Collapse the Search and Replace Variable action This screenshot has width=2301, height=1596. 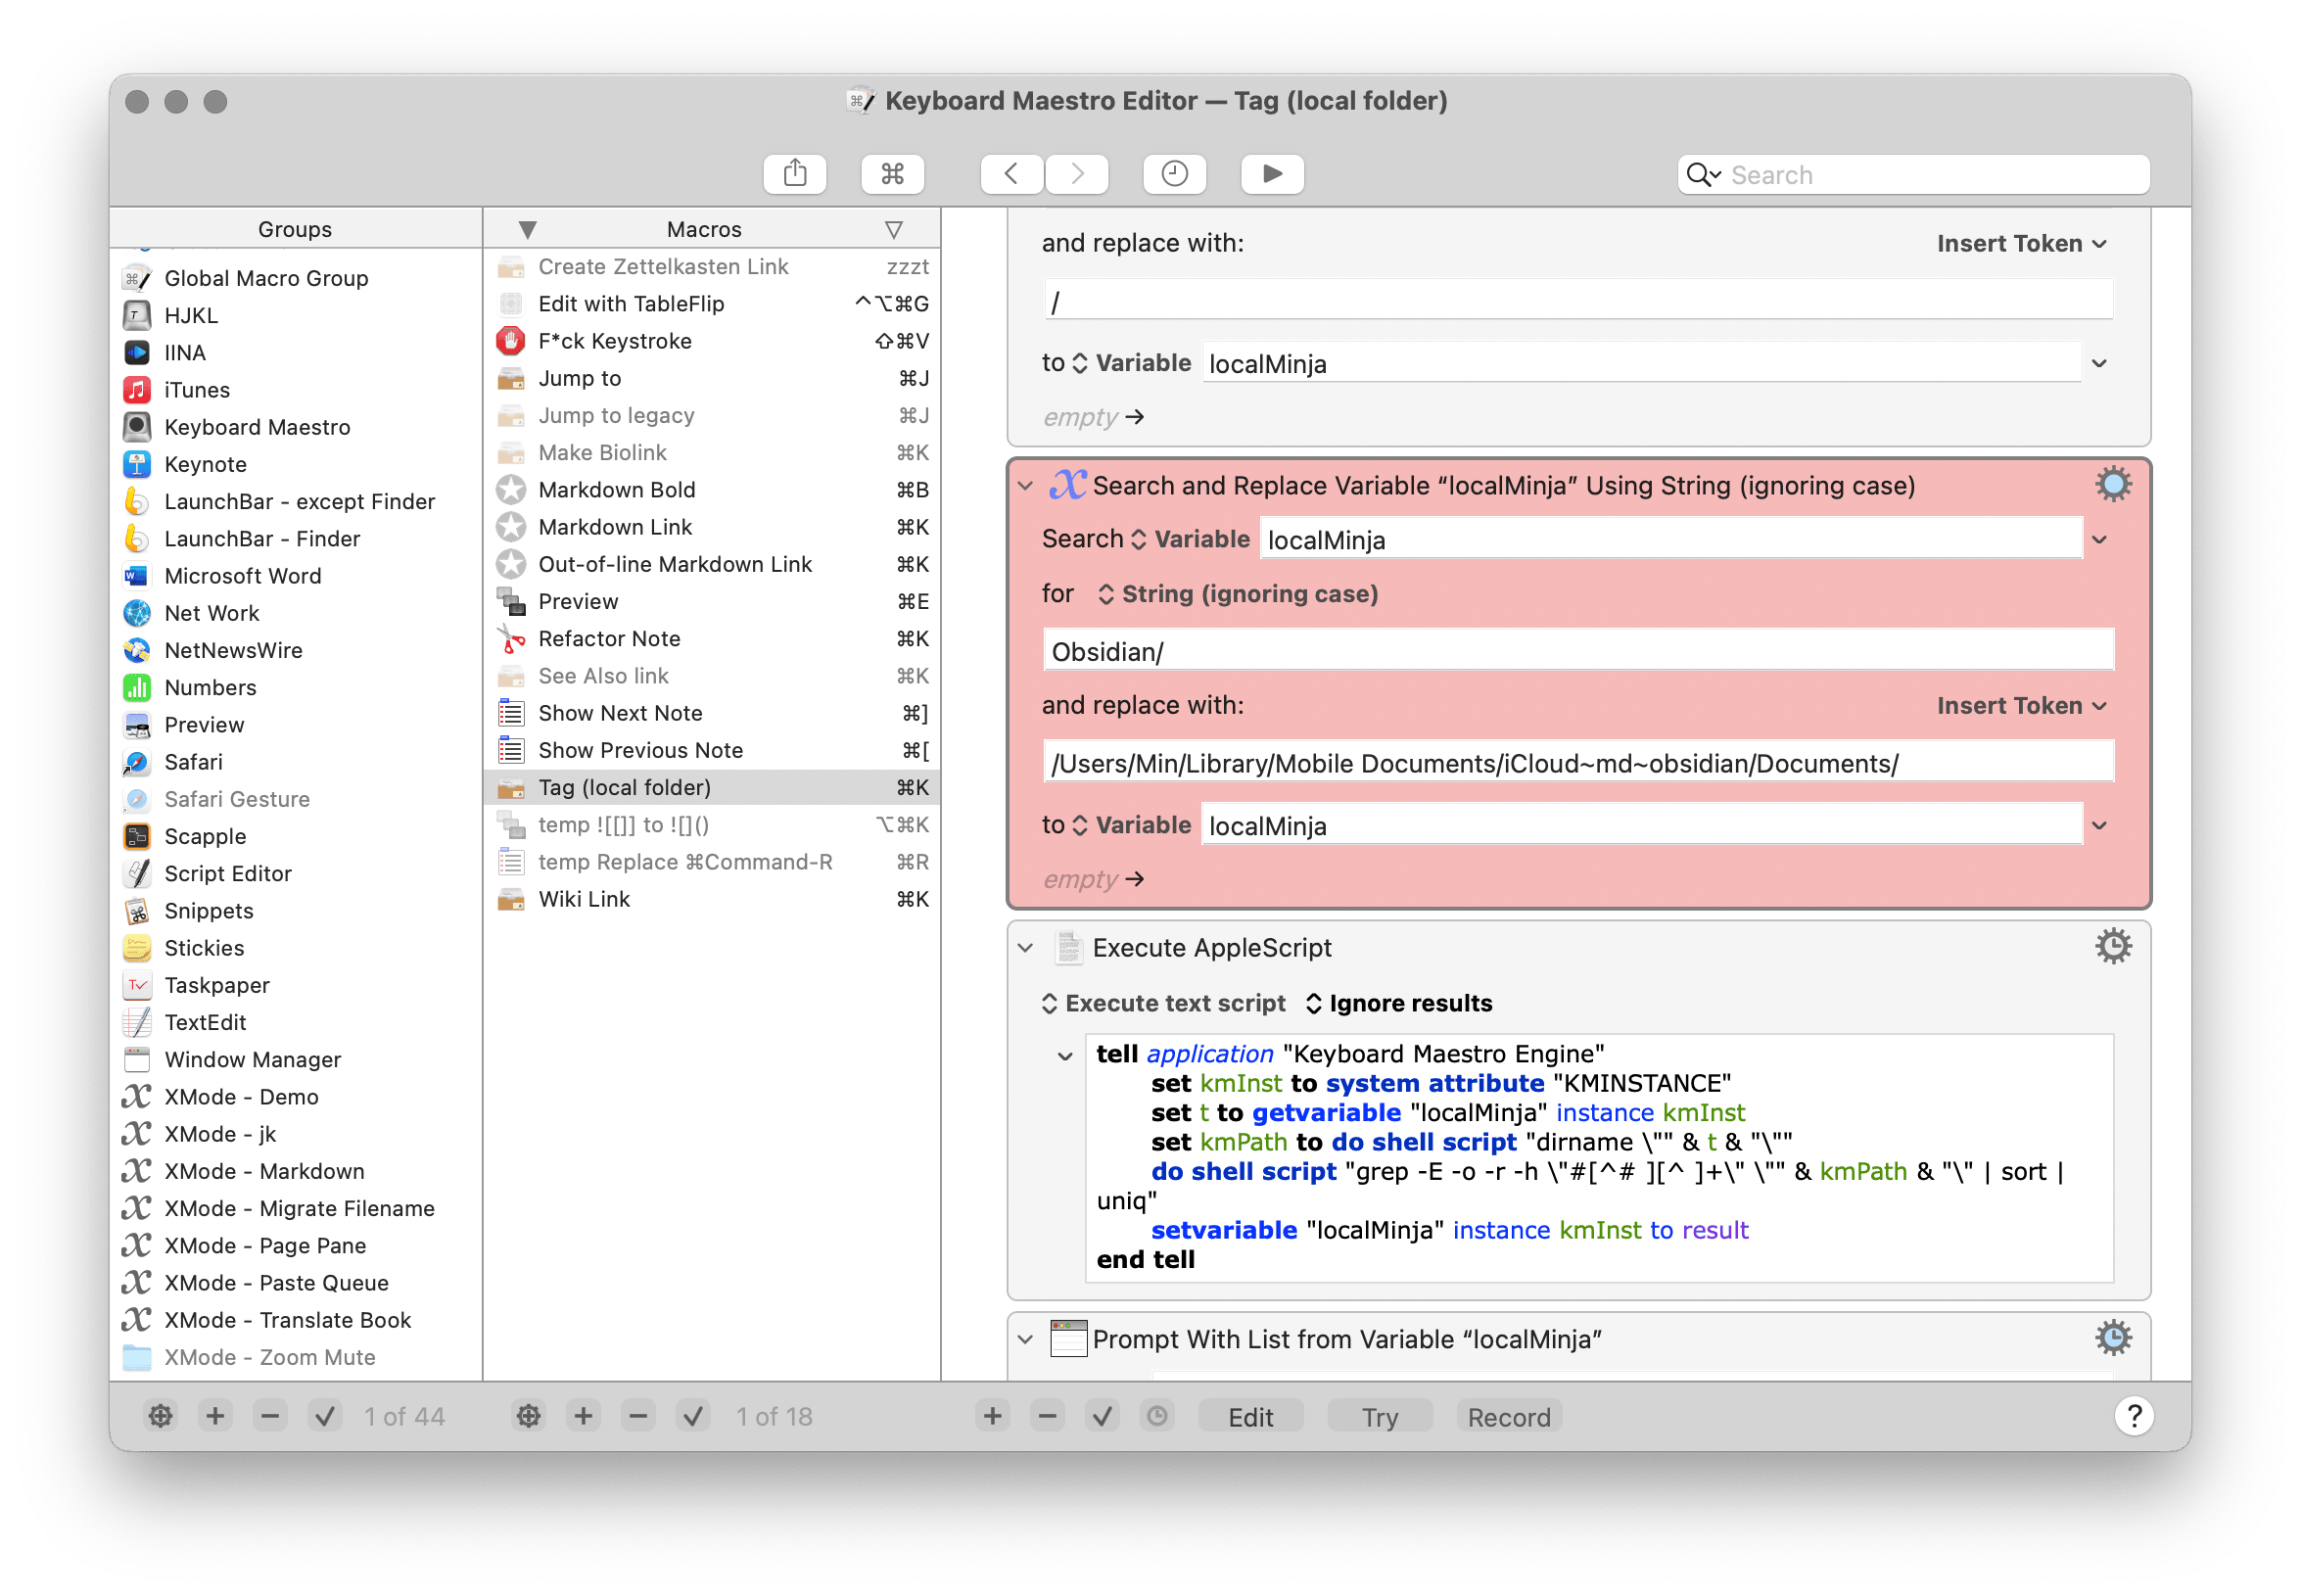point(1025,486)
